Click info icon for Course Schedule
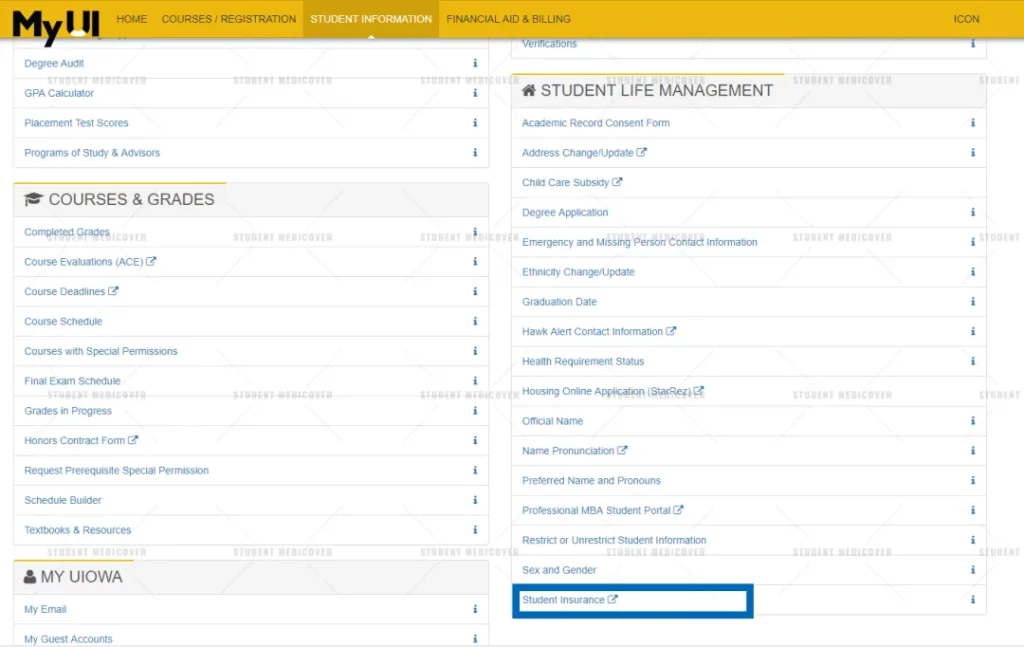Viewport: 1024px width, 647px height. click(475, 321)
